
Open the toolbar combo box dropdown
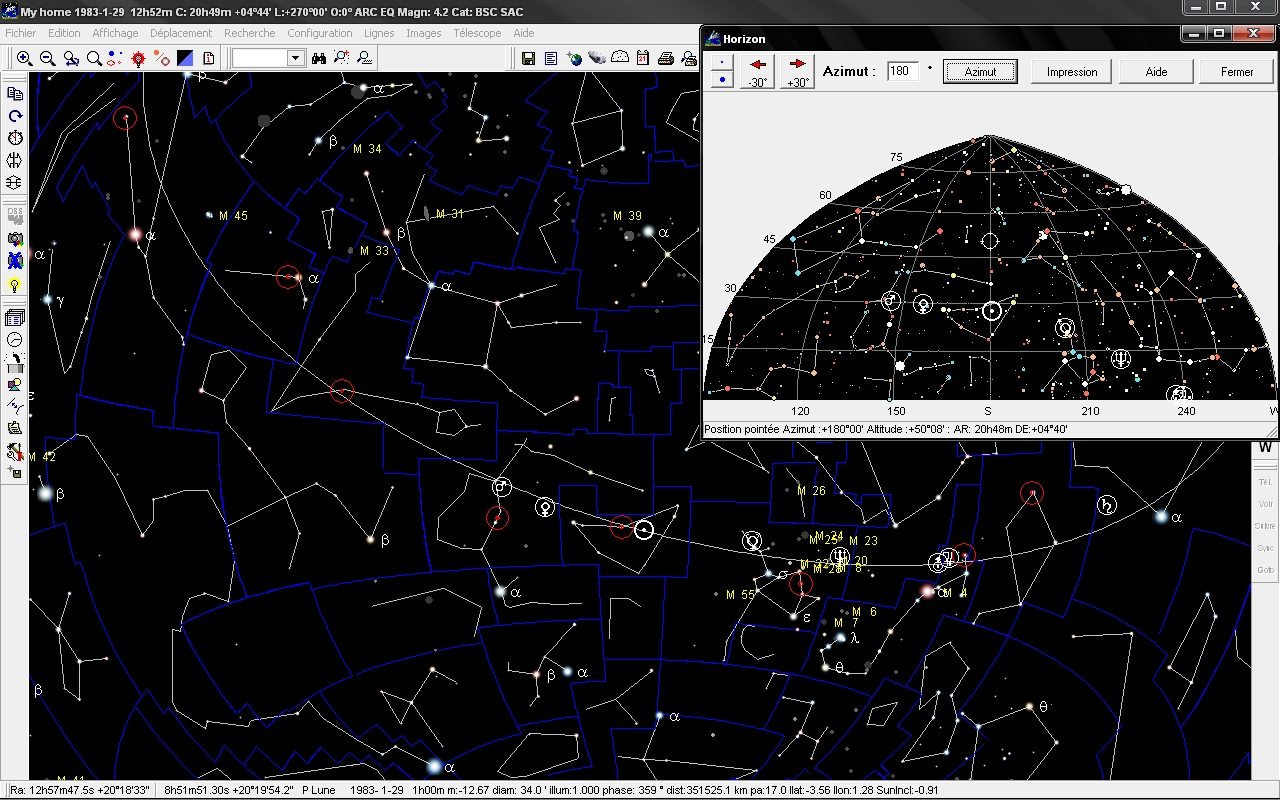tap(295, 59)
